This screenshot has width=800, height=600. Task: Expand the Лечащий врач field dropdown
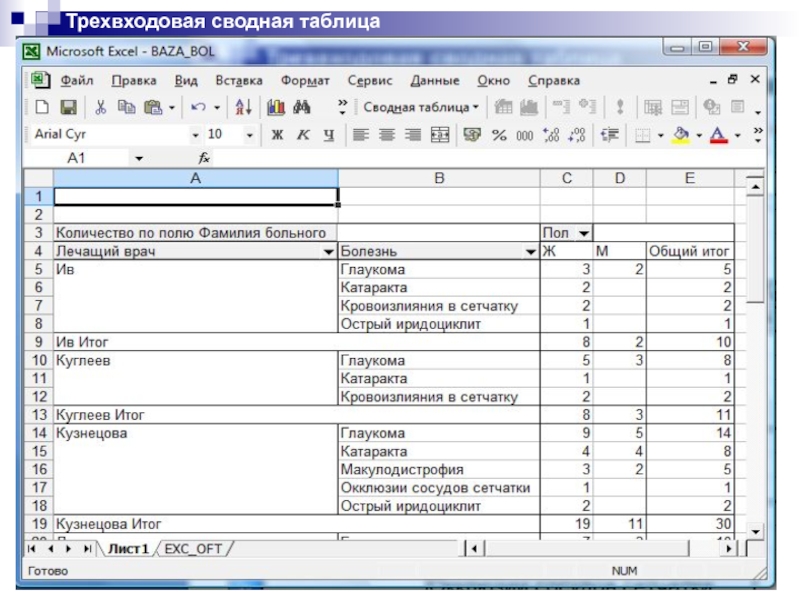[328, 252]
